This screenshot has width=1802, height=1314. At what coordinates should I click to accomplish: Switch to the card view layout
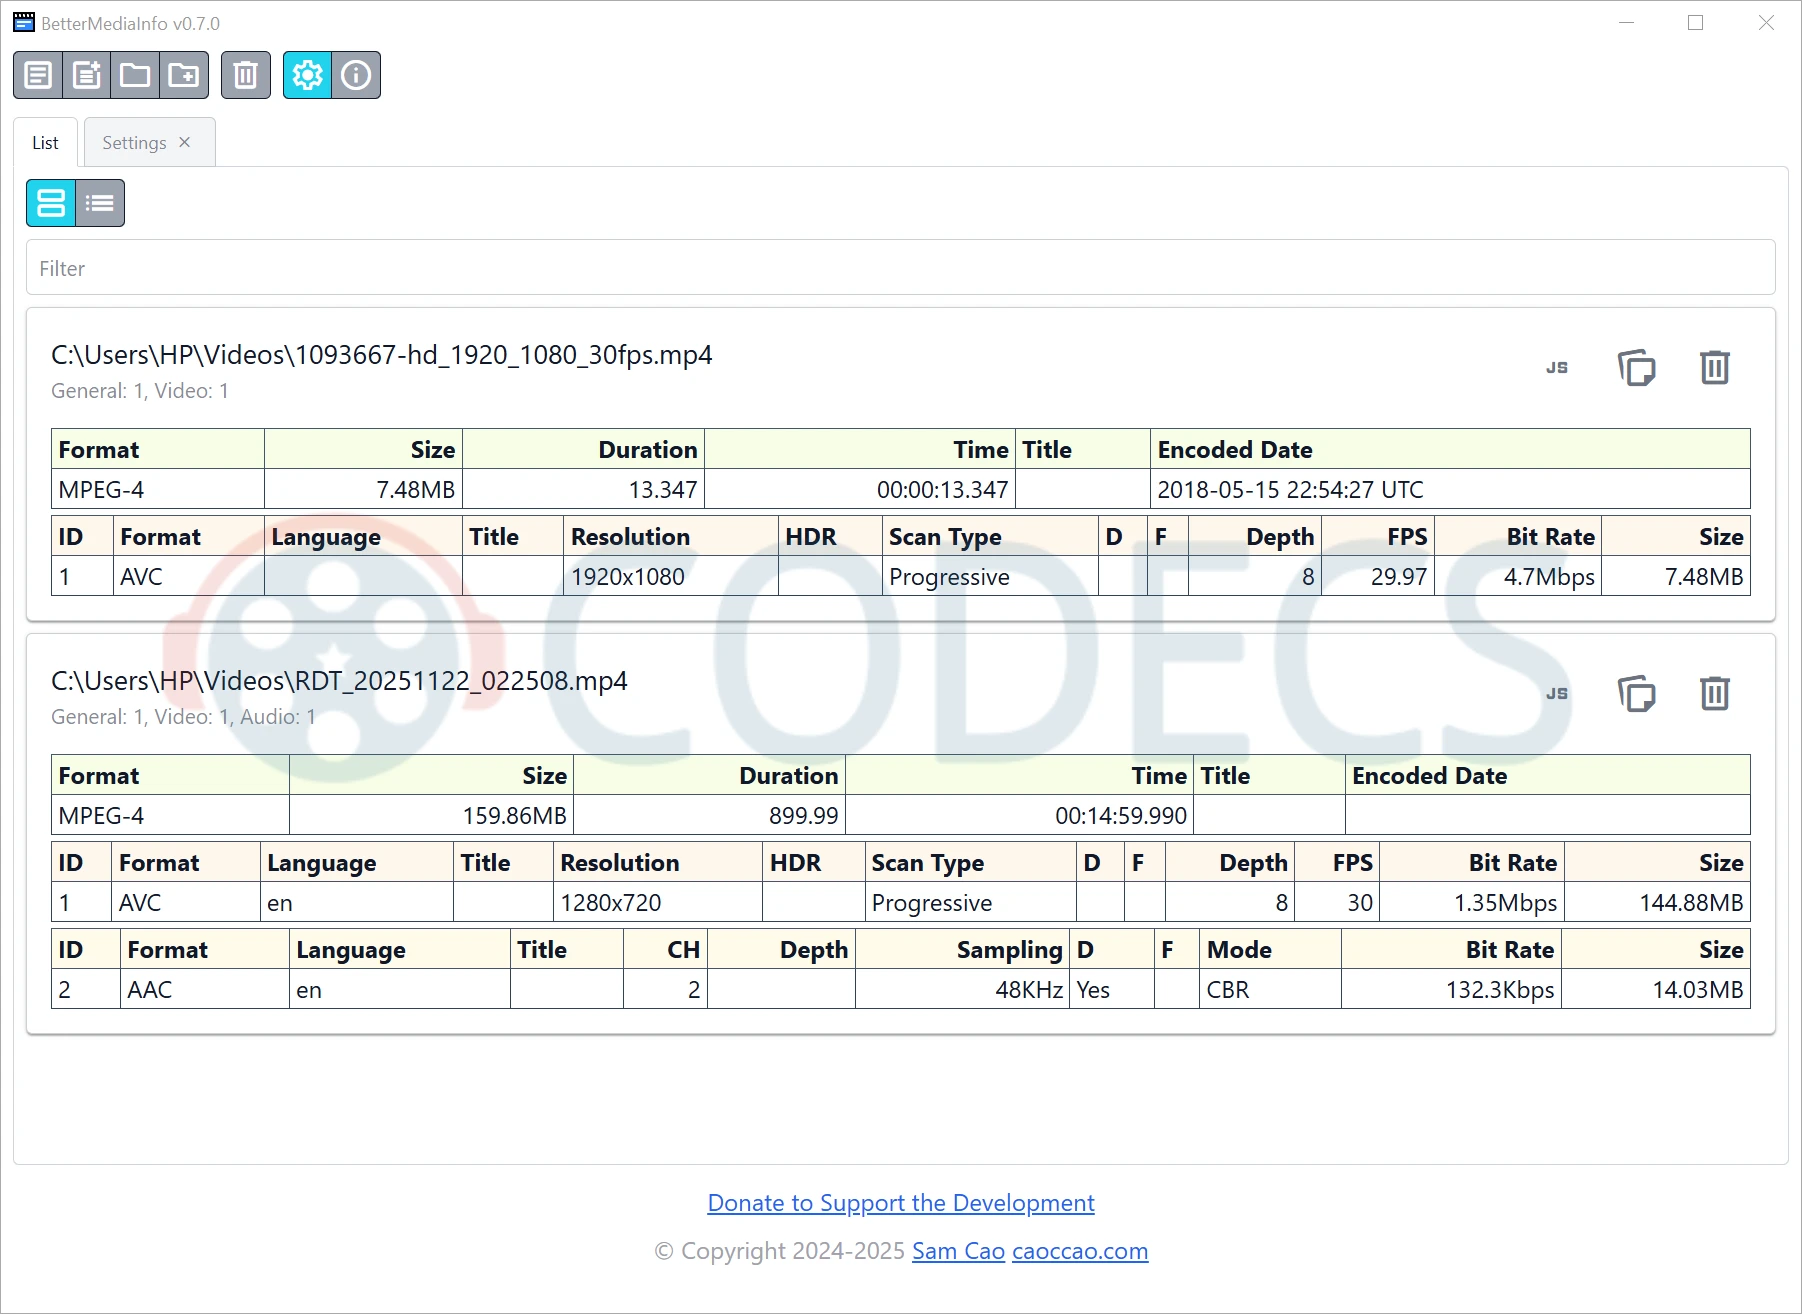(x=51, y=203)
